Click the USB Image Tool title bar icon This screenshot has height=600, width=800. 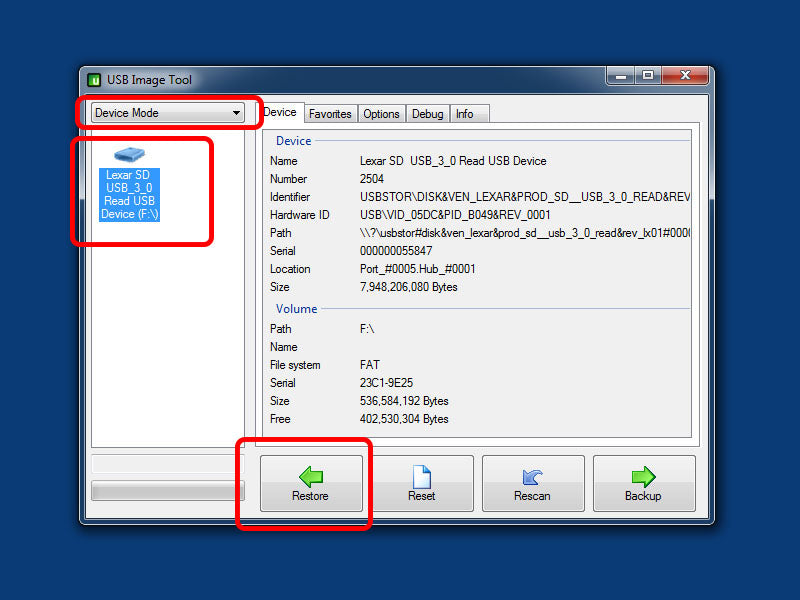(x=94, y=80)
